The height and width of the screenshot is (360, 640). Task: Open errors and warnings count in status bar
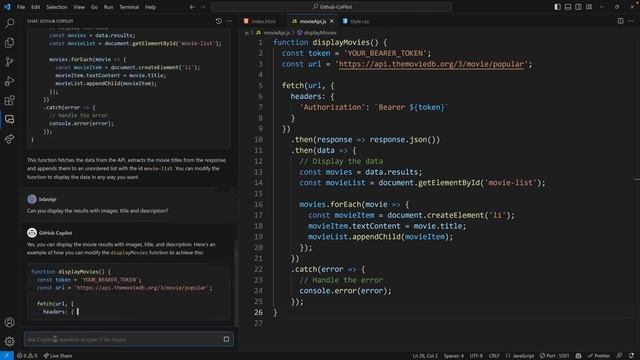pos(27,356)
